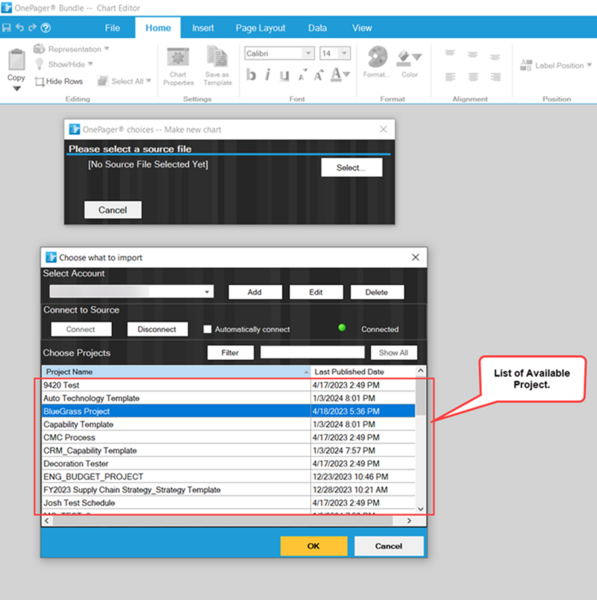The image size is (597, 600).
Task: Sort by Project Name column header
Action: click(176, 372)
